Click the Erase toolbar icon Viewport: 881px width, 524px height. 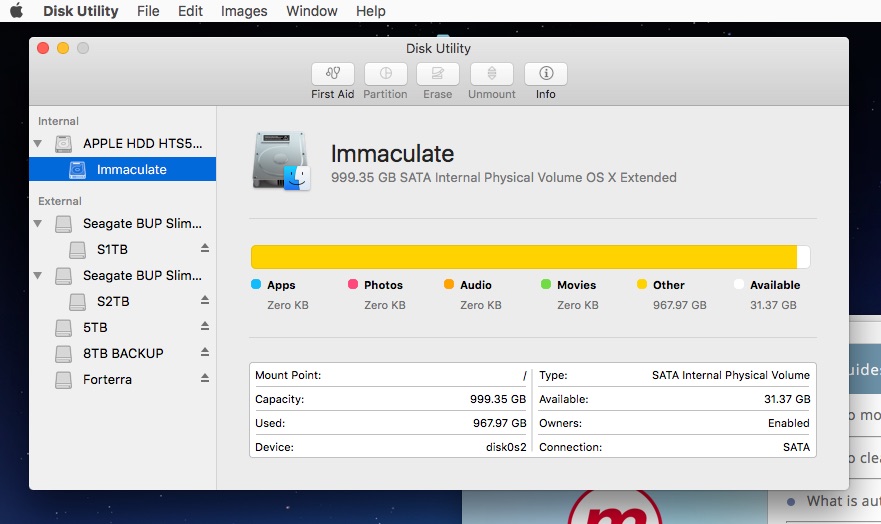click(x=438, y=74)
